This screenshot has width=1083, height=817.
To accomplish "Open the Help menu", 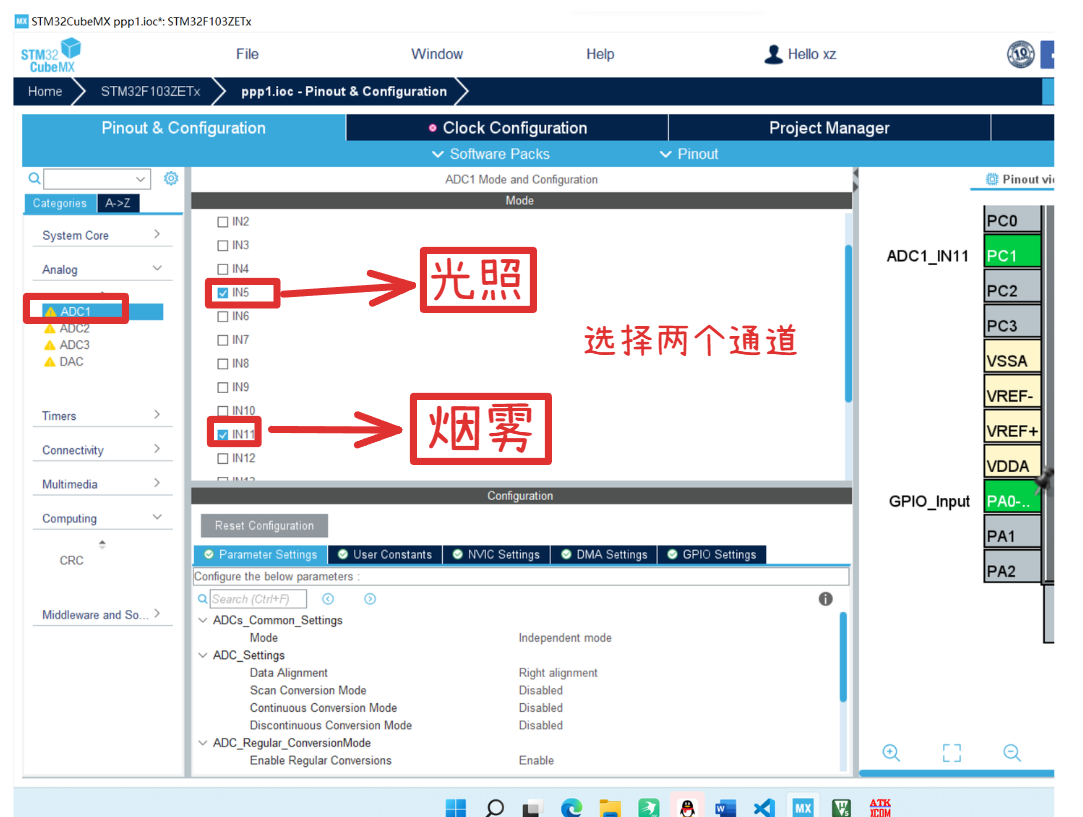I will (x=600, y=54).
